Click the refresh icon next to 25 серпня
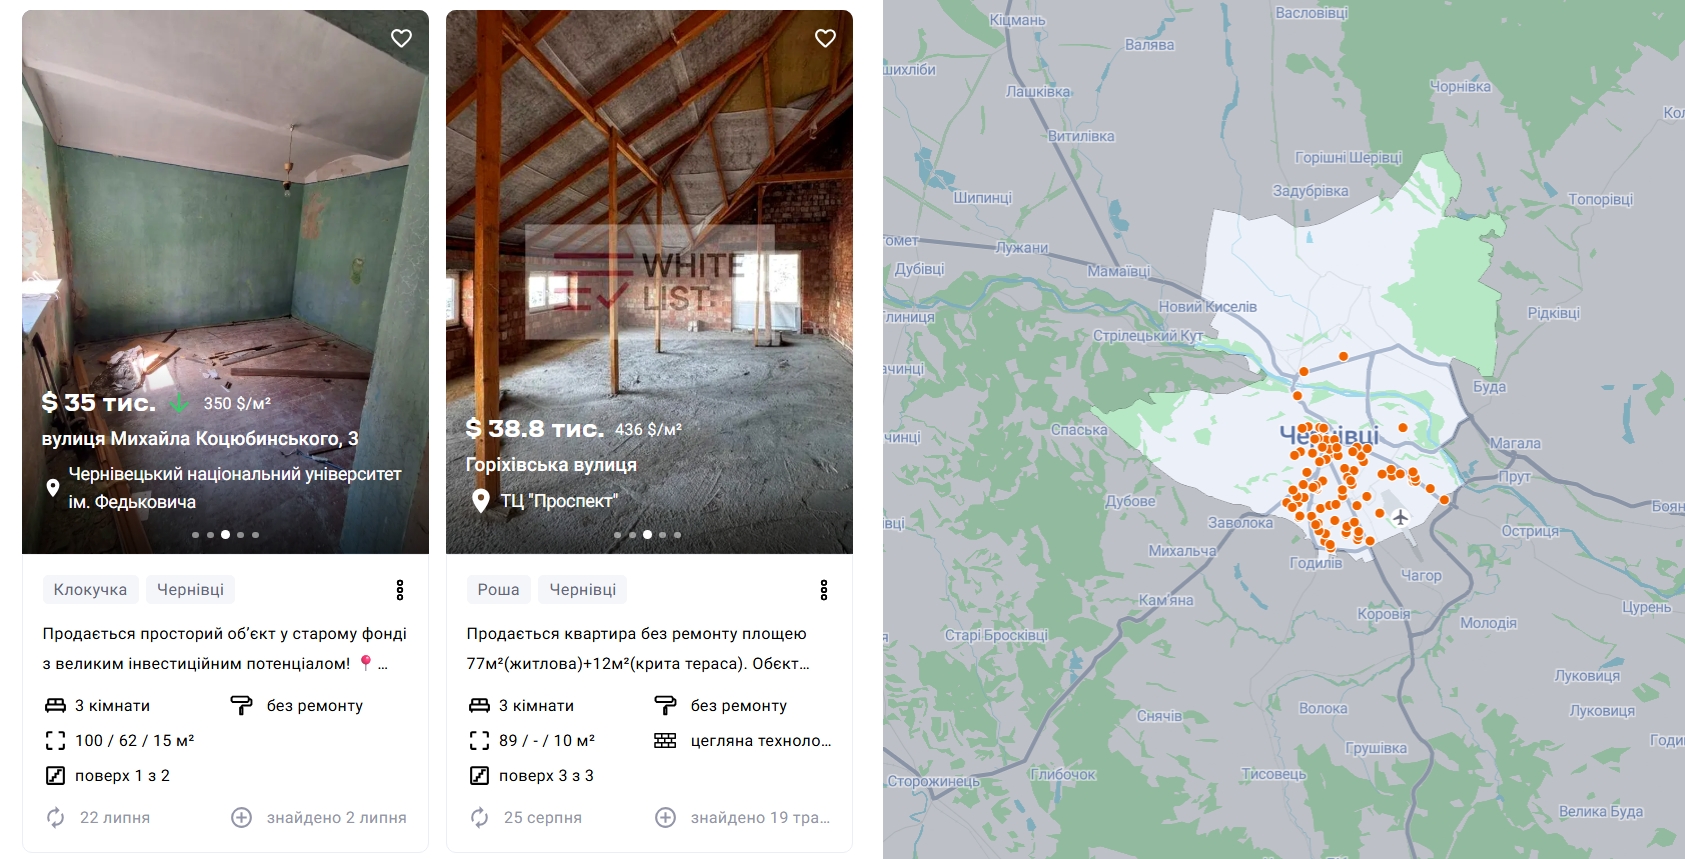This screenshot has height=859, width=1685. [480, 818]
